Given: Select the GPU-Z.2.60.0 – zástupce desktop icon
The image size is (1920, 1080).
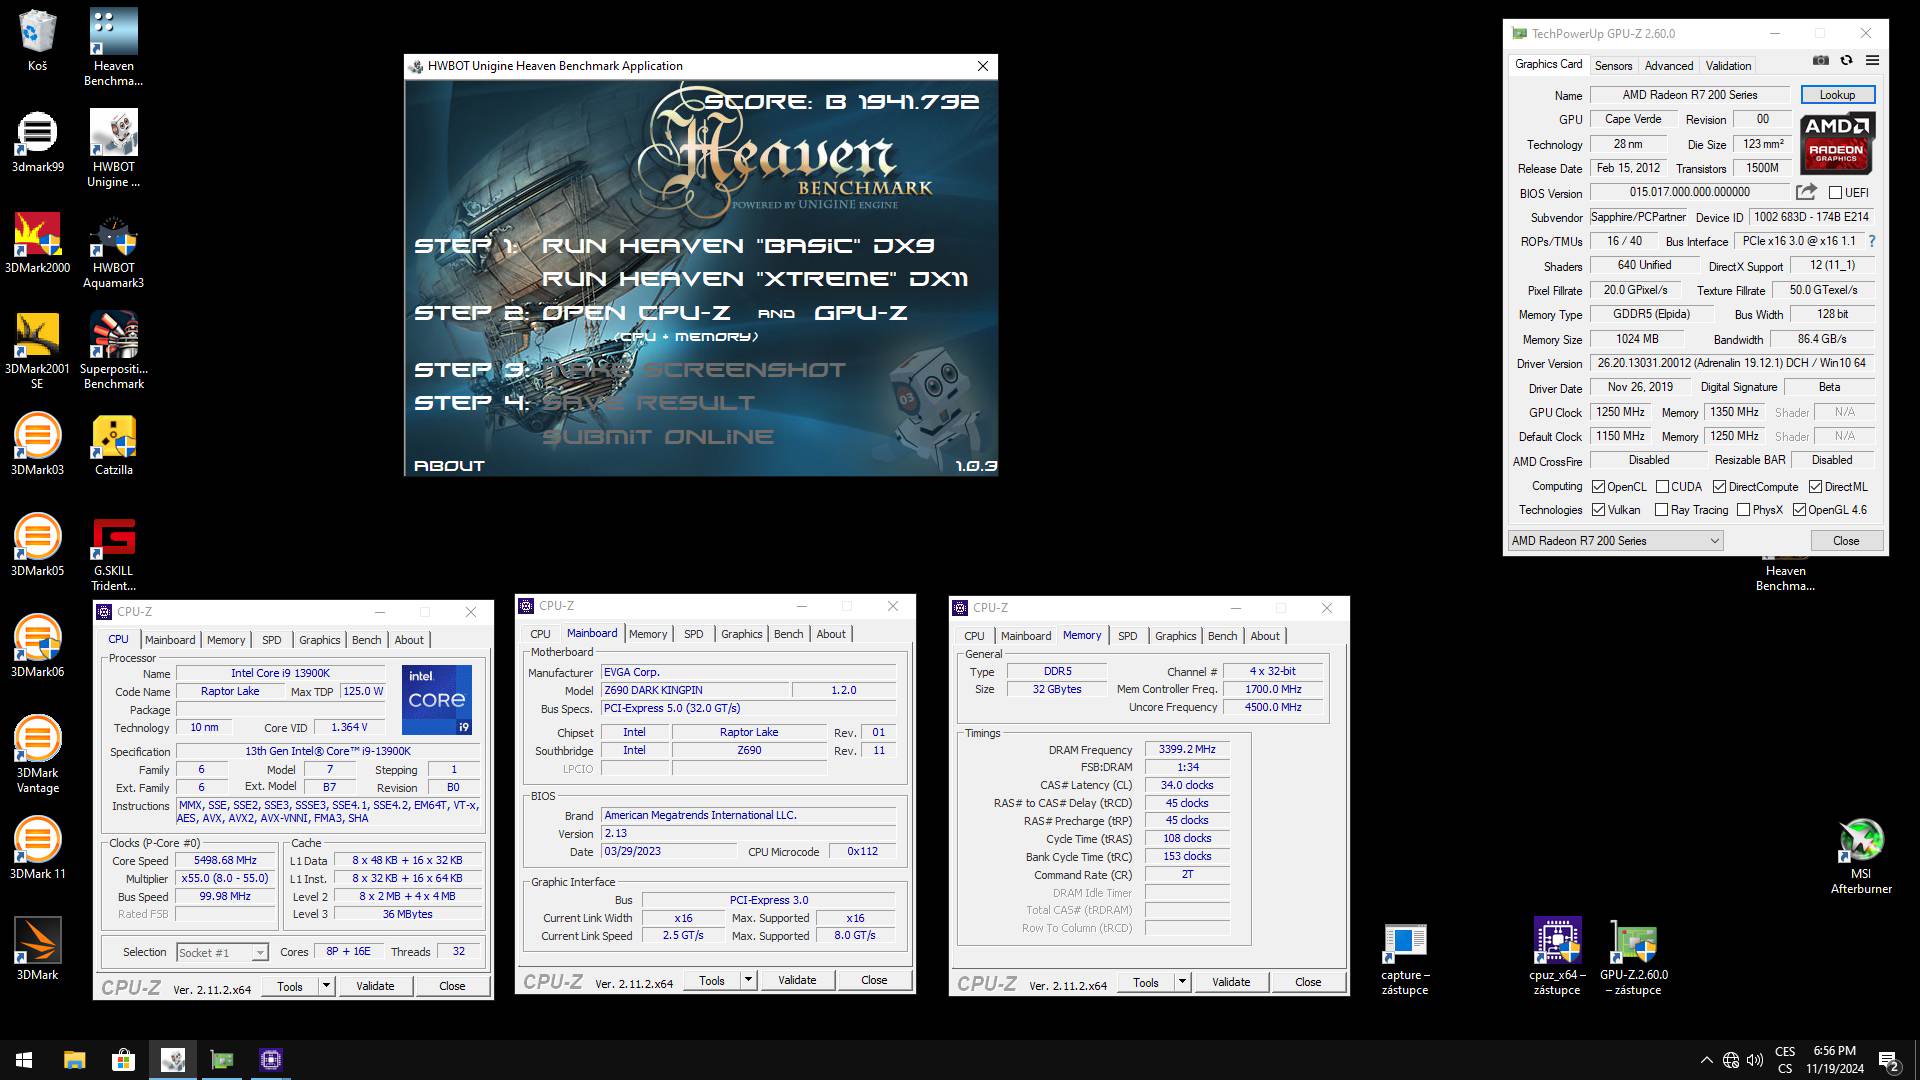Looking at the screenshot, I should tap(1634, 958).
